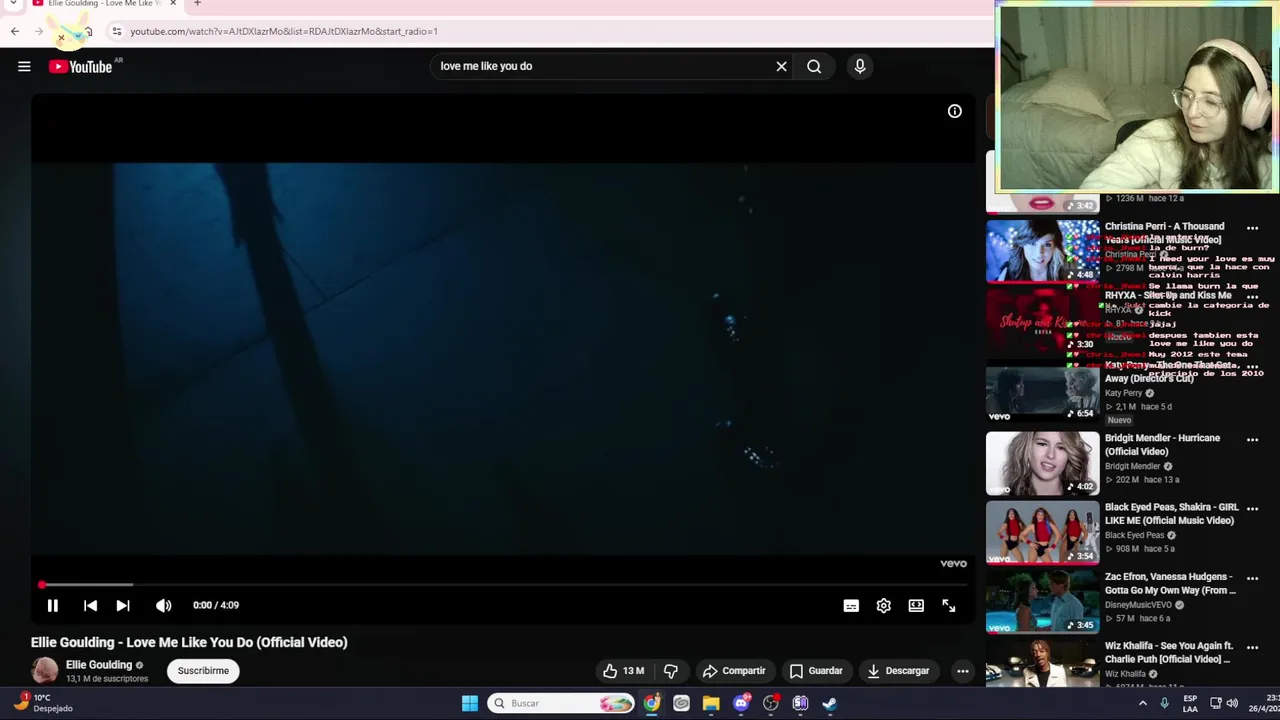Open the Ellie Goulding channel avatar
This screenshot has width=1280, height=720.
point(44,671)
